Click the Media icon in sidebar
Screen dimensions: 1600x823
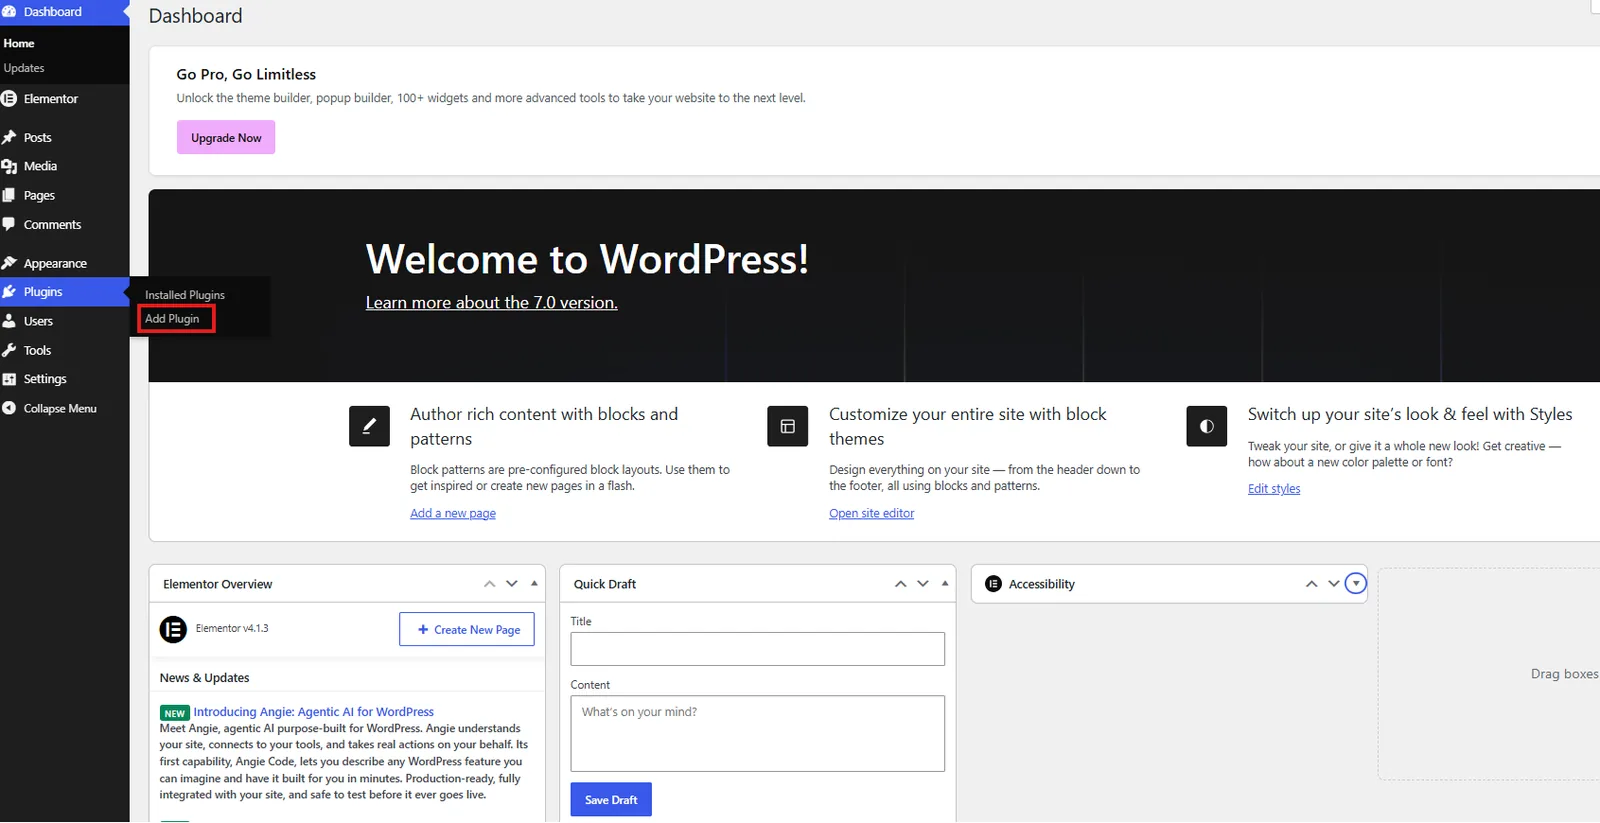click(9, 166)
